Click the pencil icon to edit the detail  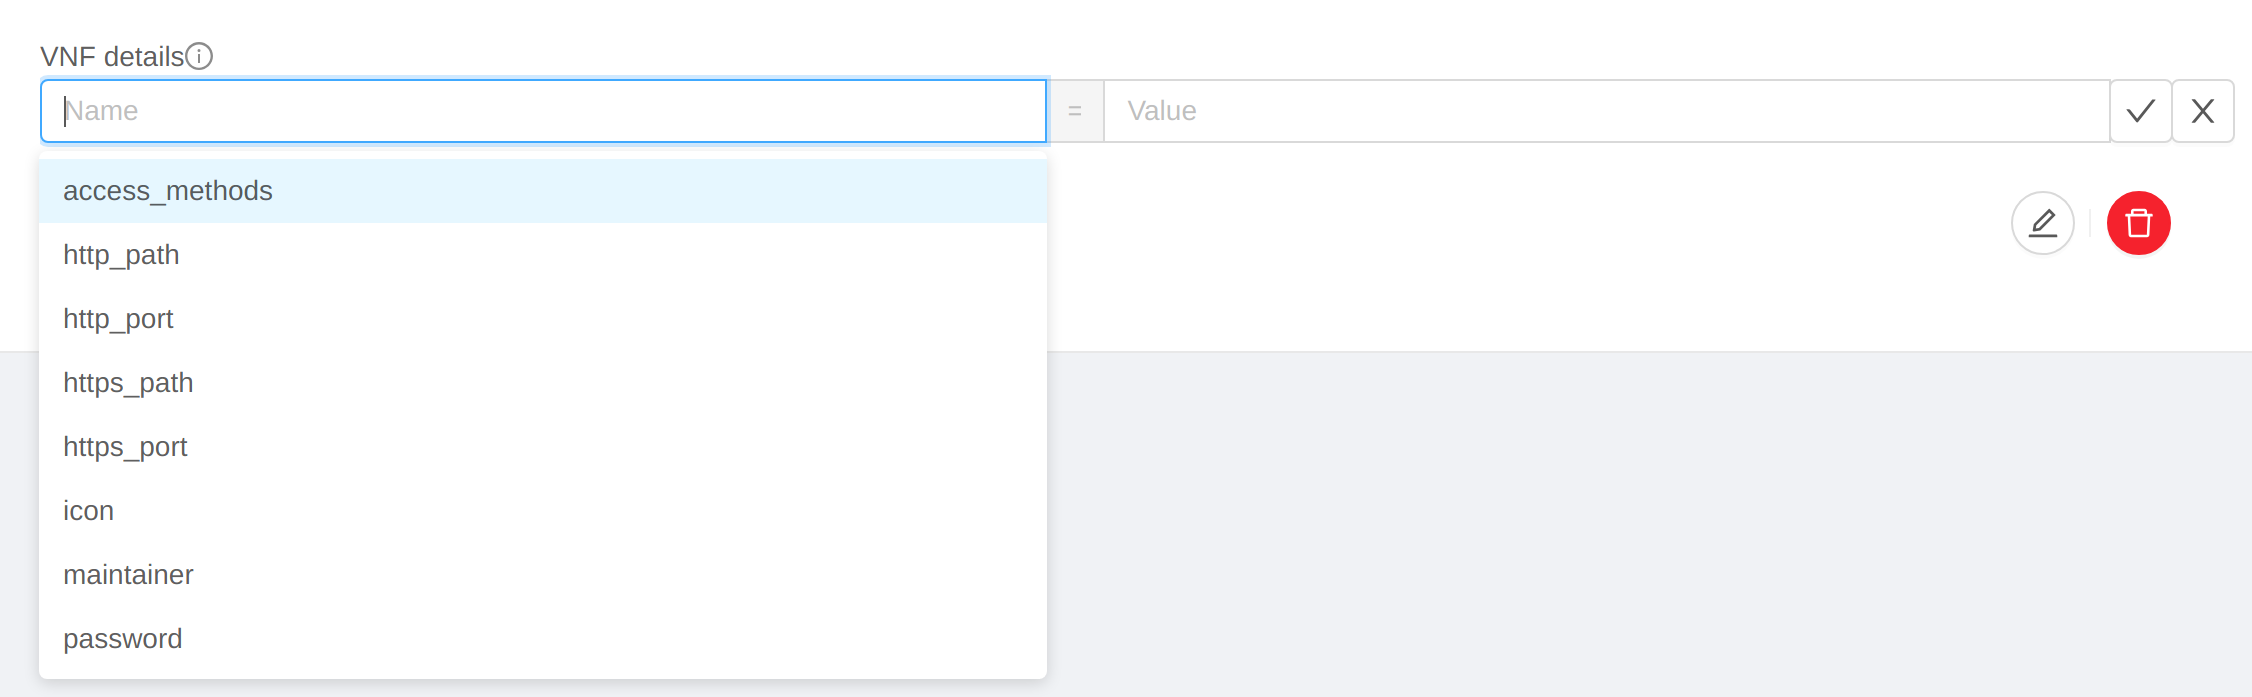[x=2042, y=223]
